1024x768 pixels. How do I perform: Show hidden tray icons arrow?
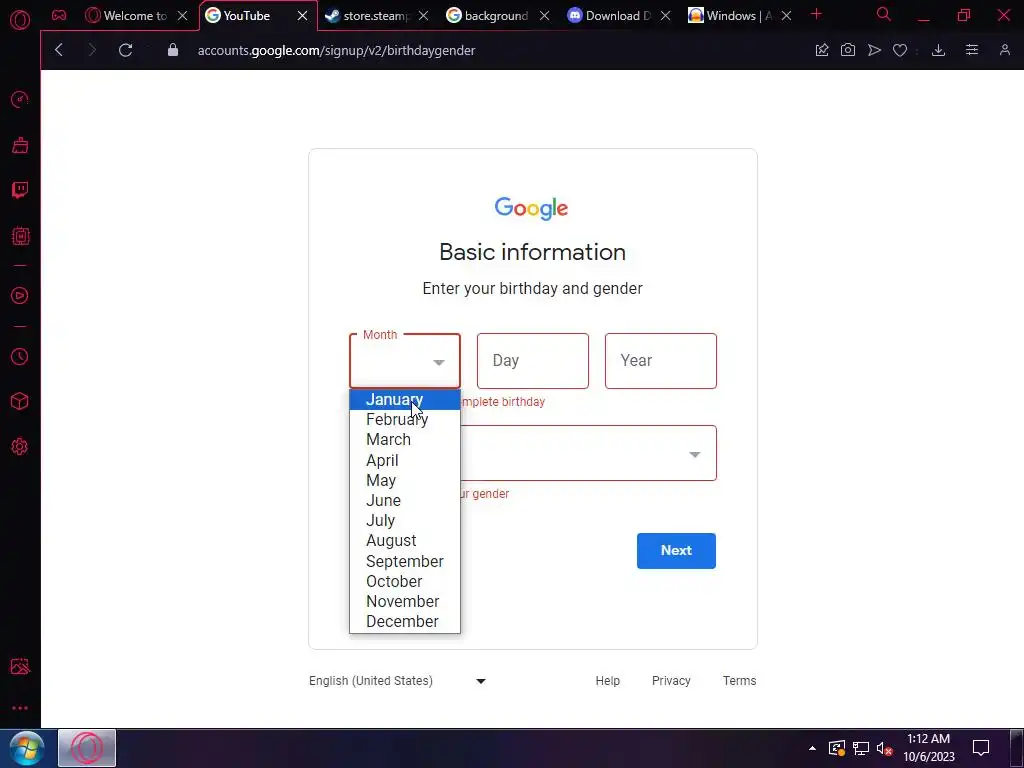[x=812, y=748]
